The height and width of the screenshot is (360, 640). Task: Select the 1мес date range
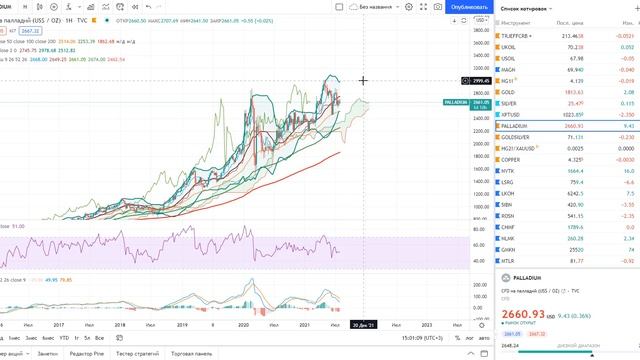tap(14, 338)
